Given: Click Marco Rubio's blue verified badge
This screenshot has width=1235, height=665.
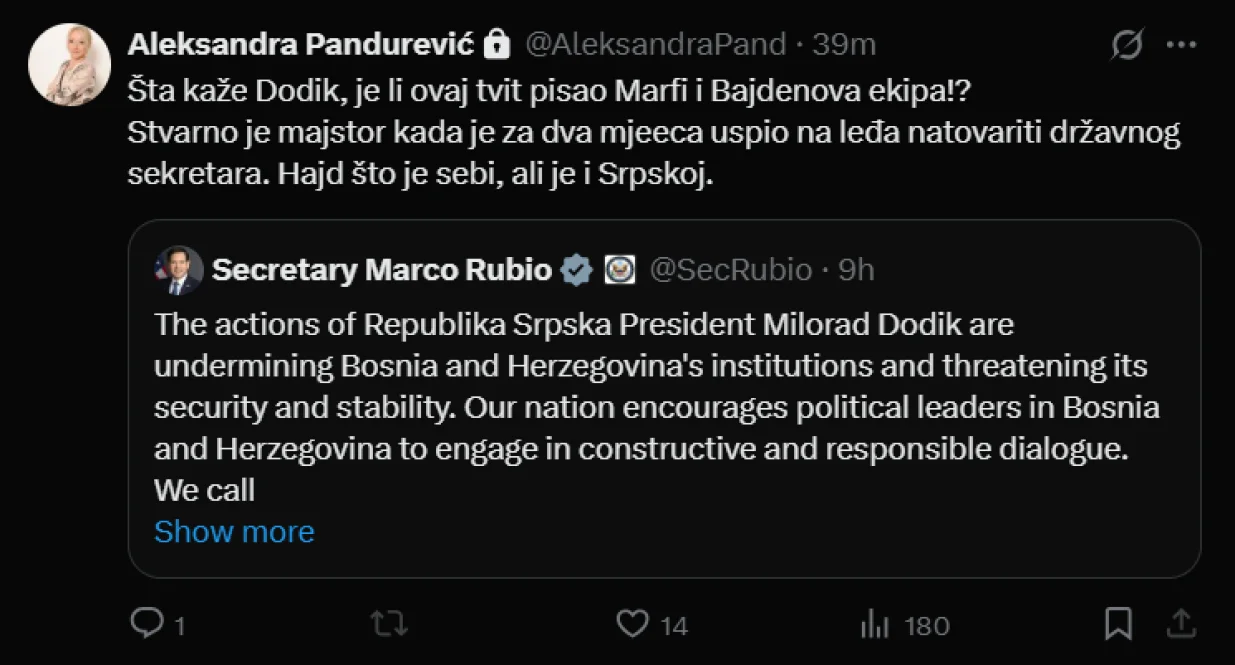Looking at the screenshot, I should [x=574, y=268].
